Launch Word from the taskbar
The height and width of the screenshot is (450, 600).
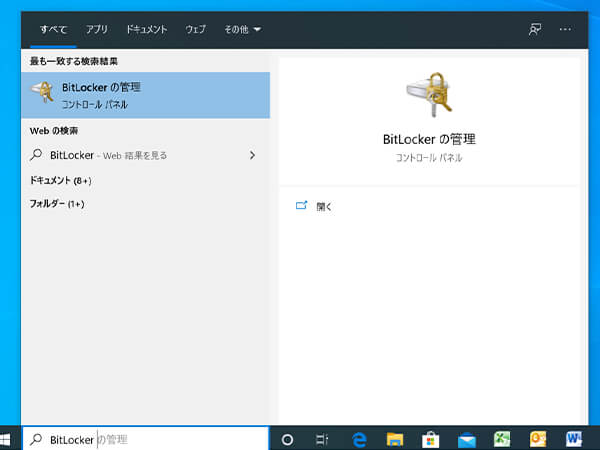click(x=574, y=439)
